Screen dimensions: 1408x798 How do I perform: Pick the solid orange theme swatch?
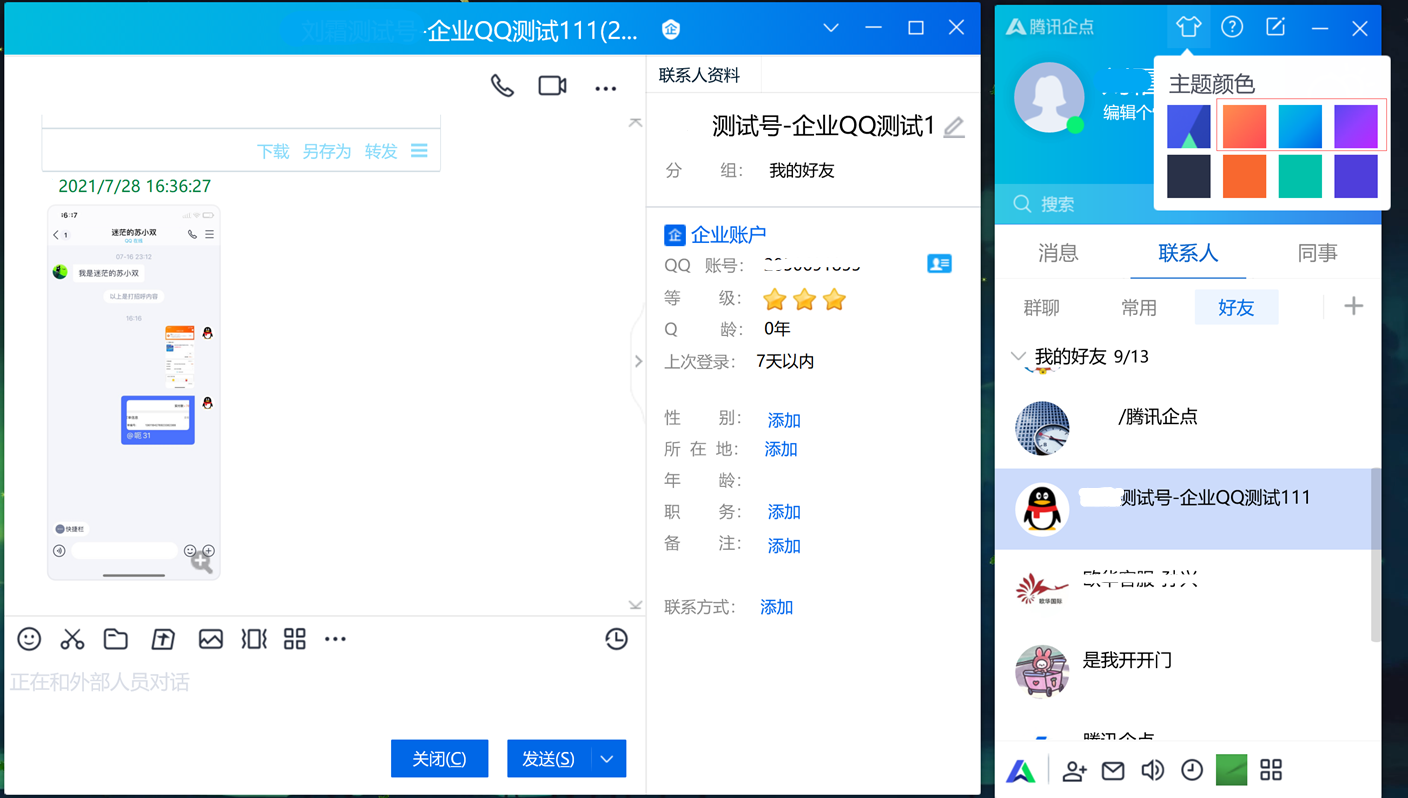tap(1245, 176)
